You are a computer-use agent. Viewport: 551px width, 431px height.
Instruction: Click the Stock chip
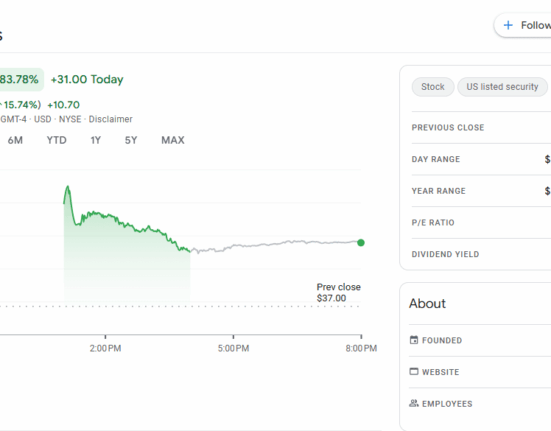pyautogui.click(x=433, y=87)
